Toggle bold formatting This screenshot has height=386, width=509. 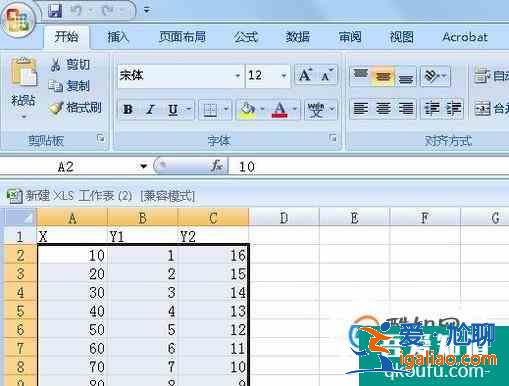tap(128, 109)
